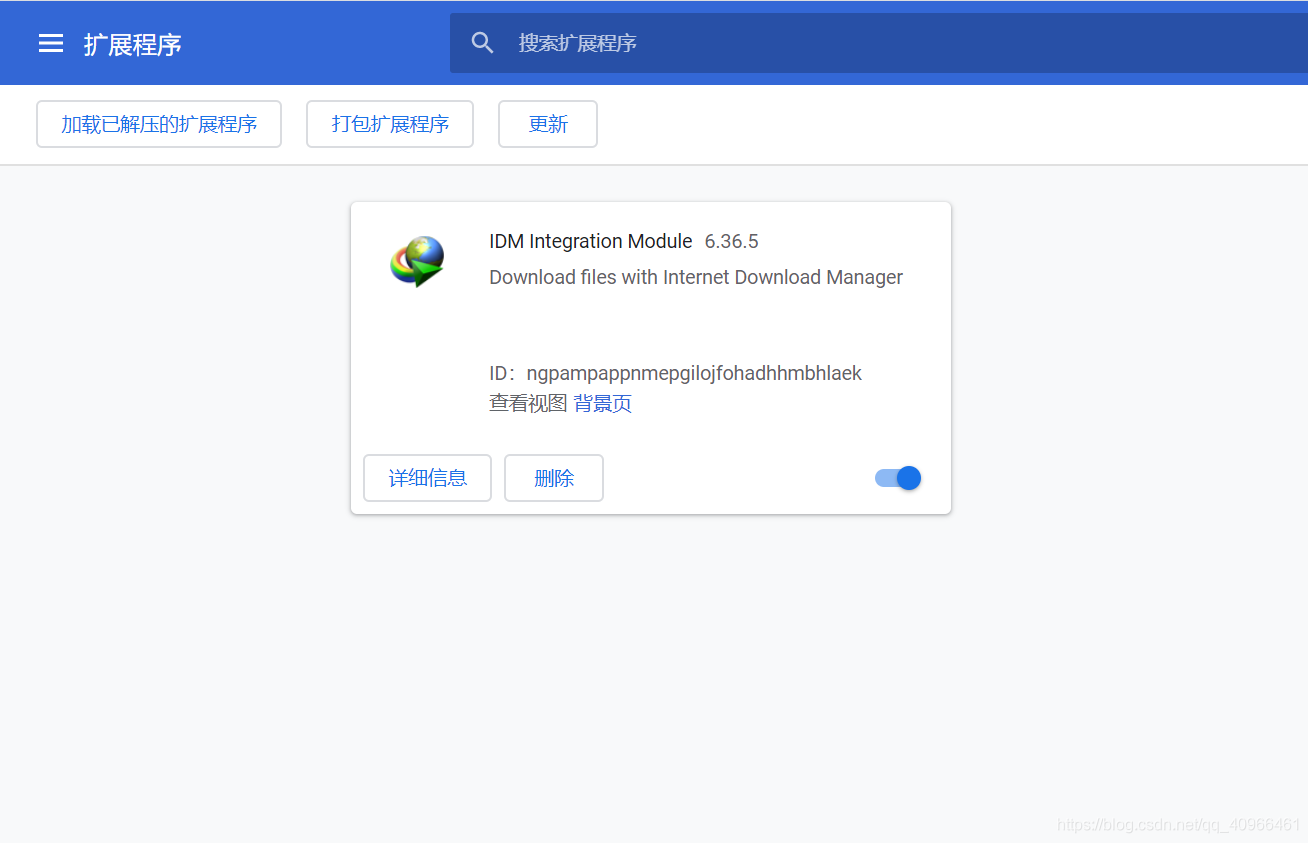Click the 查看视图 label
The width and height of the screenshot is (1308, 843).
coord(528,404)
